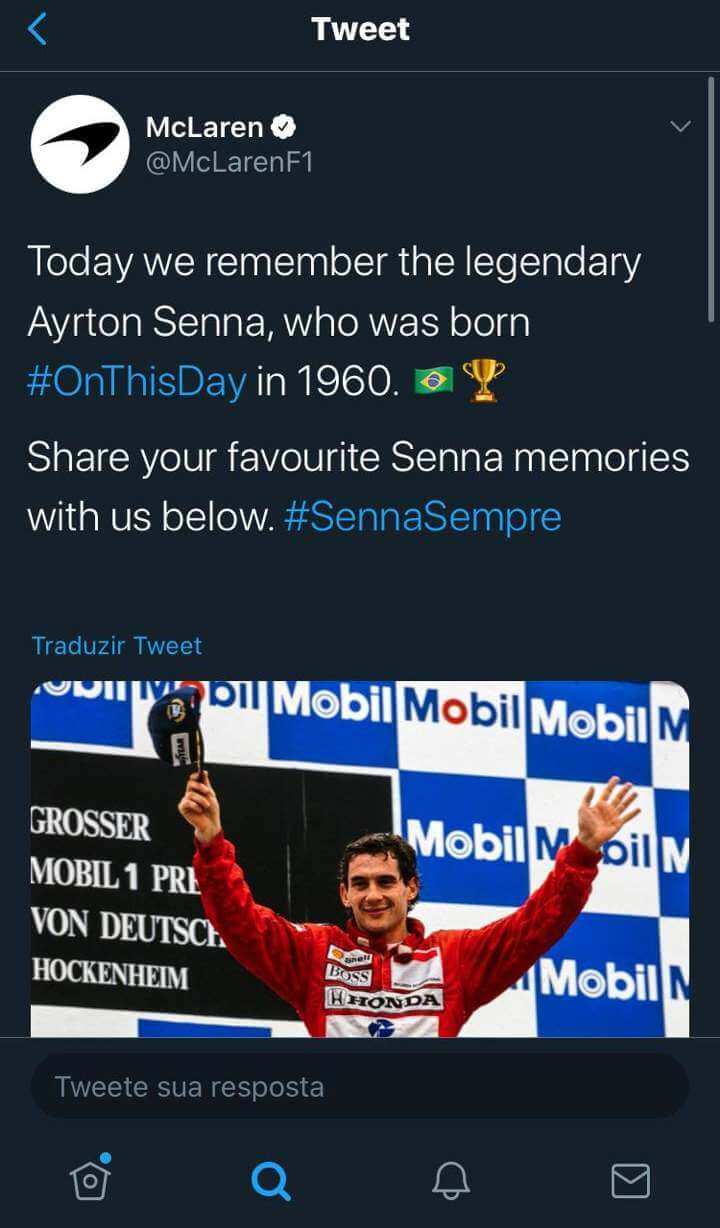Image resolution: width=720 pixels, height=1228 pixels.
Task: Open the Search magnifier tab
Action: click(270, 1181)
